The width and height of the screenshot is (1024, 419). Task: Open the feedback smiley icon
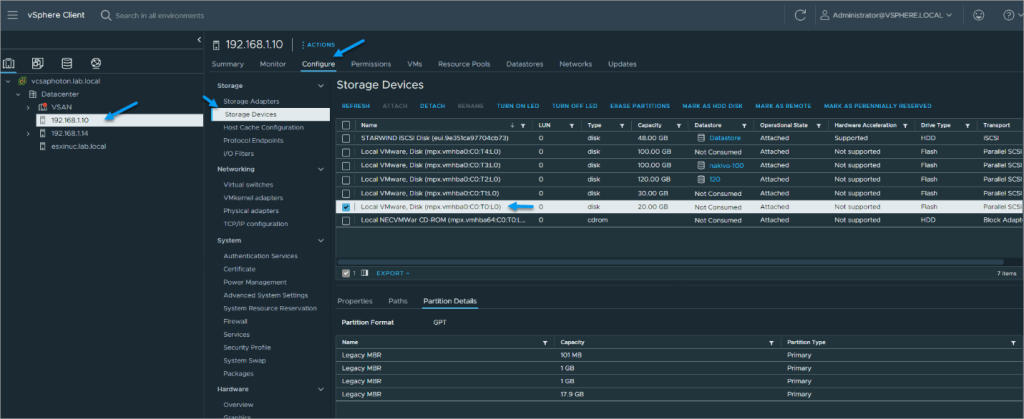978,15
